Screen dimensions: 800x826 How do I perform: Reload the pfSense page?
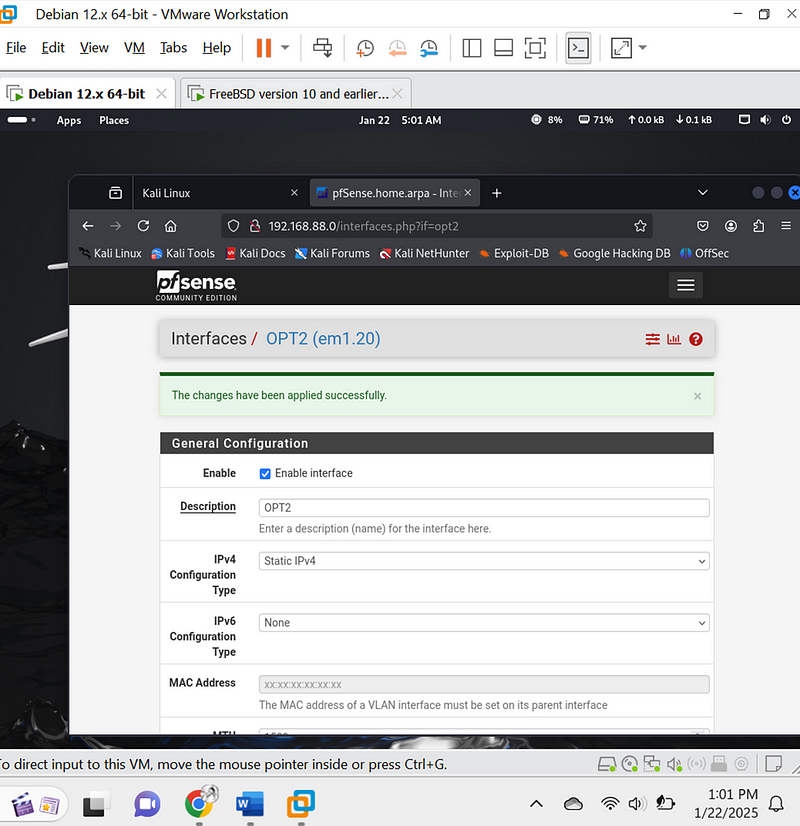143,227
